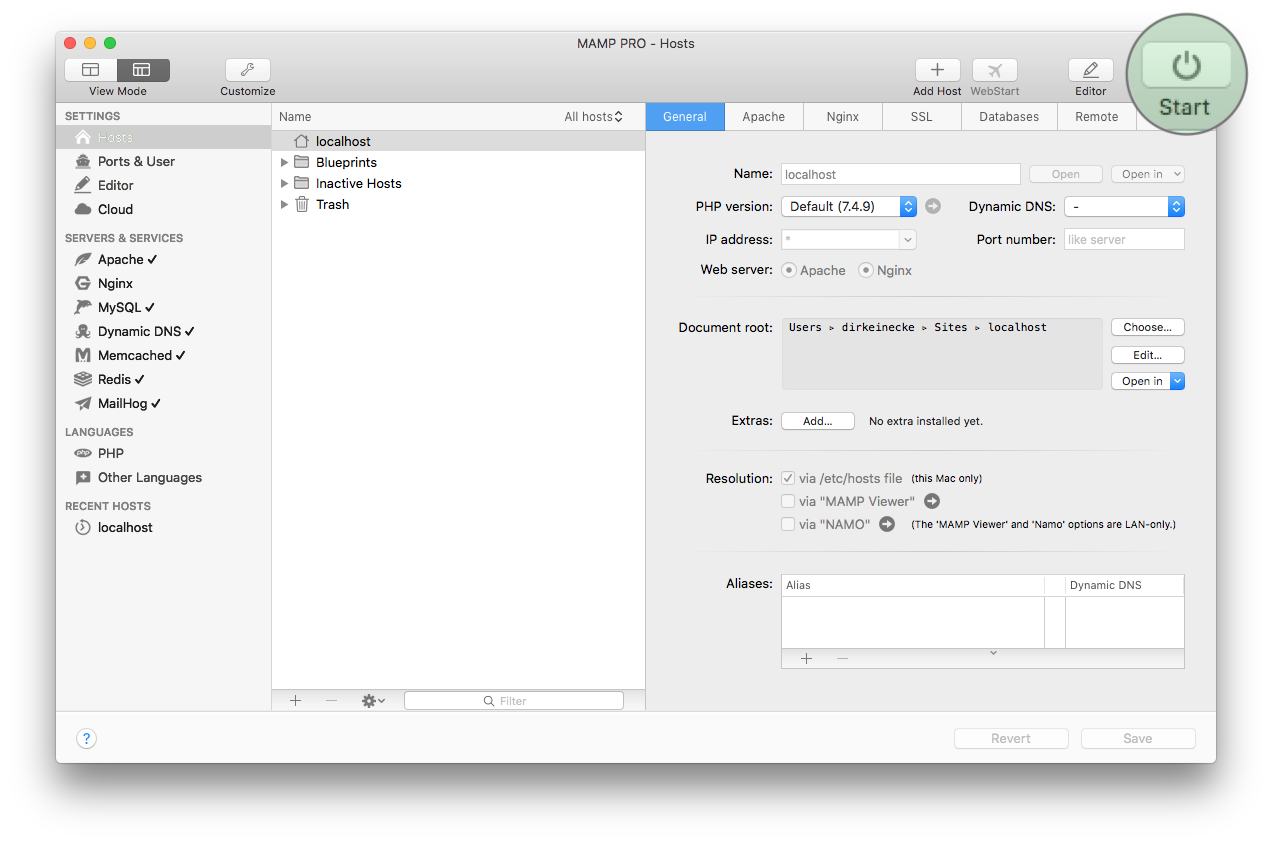Open the Editor pencil toolbar icon
Screen dimensions: 1272x843
tap(1090, 70)
